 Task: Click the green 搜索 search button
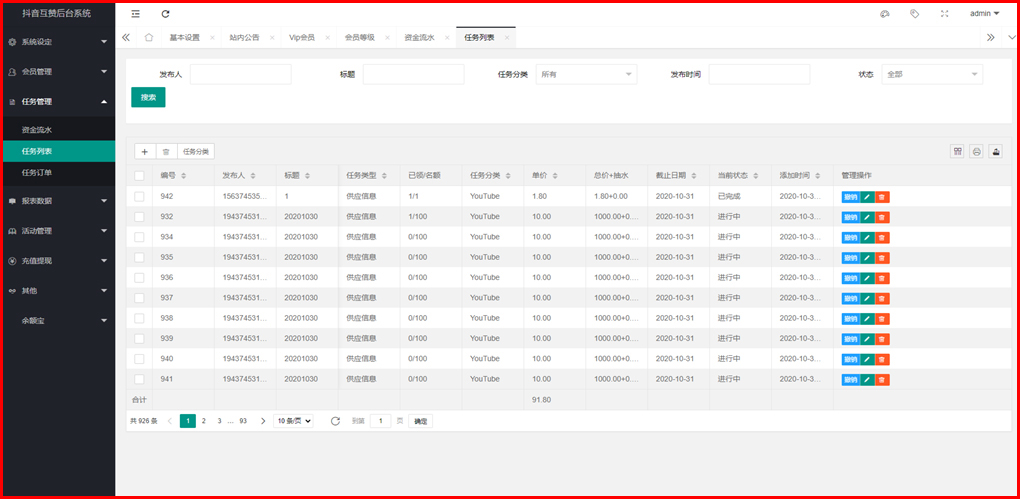coord(148,97)
